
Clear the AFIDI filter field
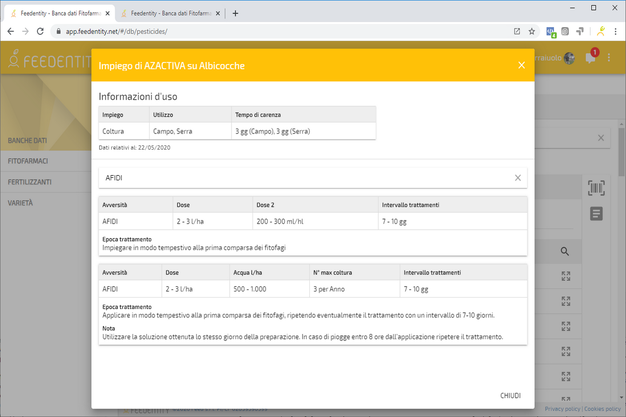(x=517, y=177)
